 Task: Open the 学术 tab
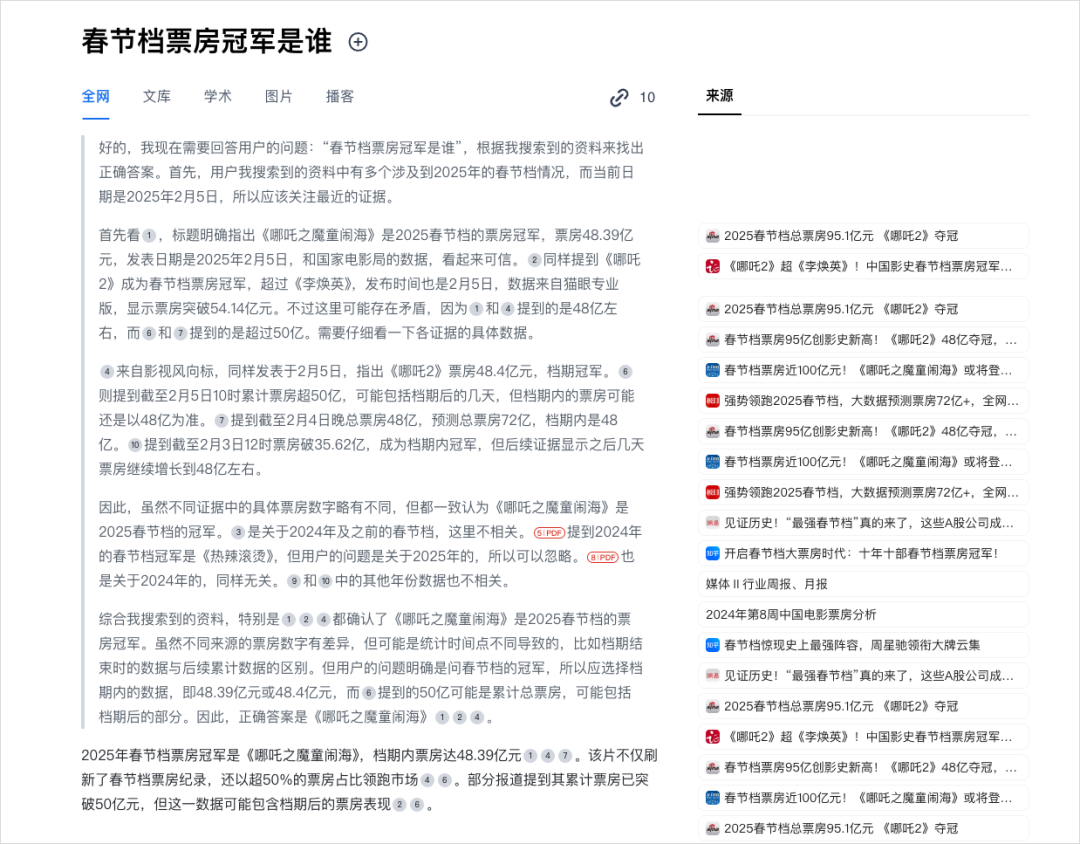218,96
